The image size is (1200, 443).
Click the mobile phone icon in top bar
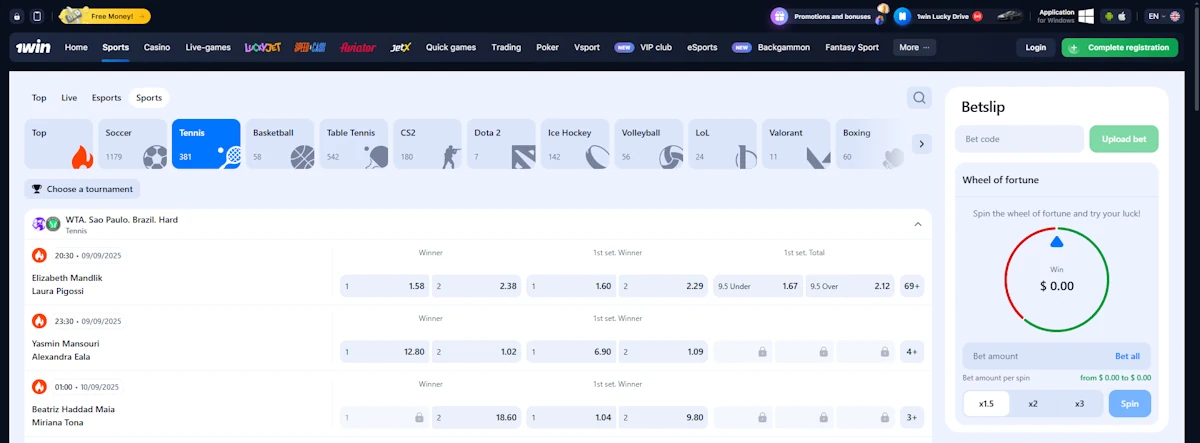pos(38,16)
